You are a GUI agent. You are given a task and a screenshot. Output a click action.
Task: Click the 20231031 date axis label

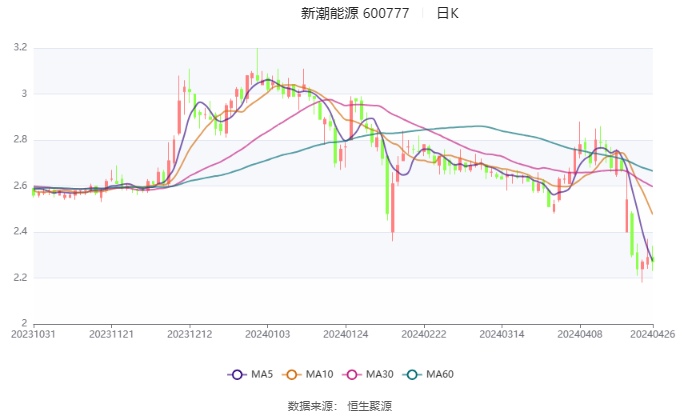[x=33, y=334]
